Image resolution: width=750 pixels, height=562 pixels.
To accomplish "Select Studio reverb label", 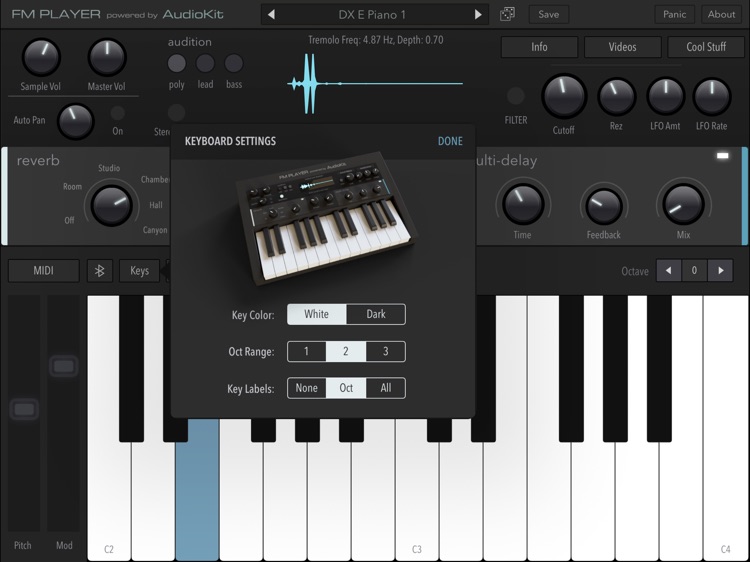I will pyautogui.click(x=109, y=168).
